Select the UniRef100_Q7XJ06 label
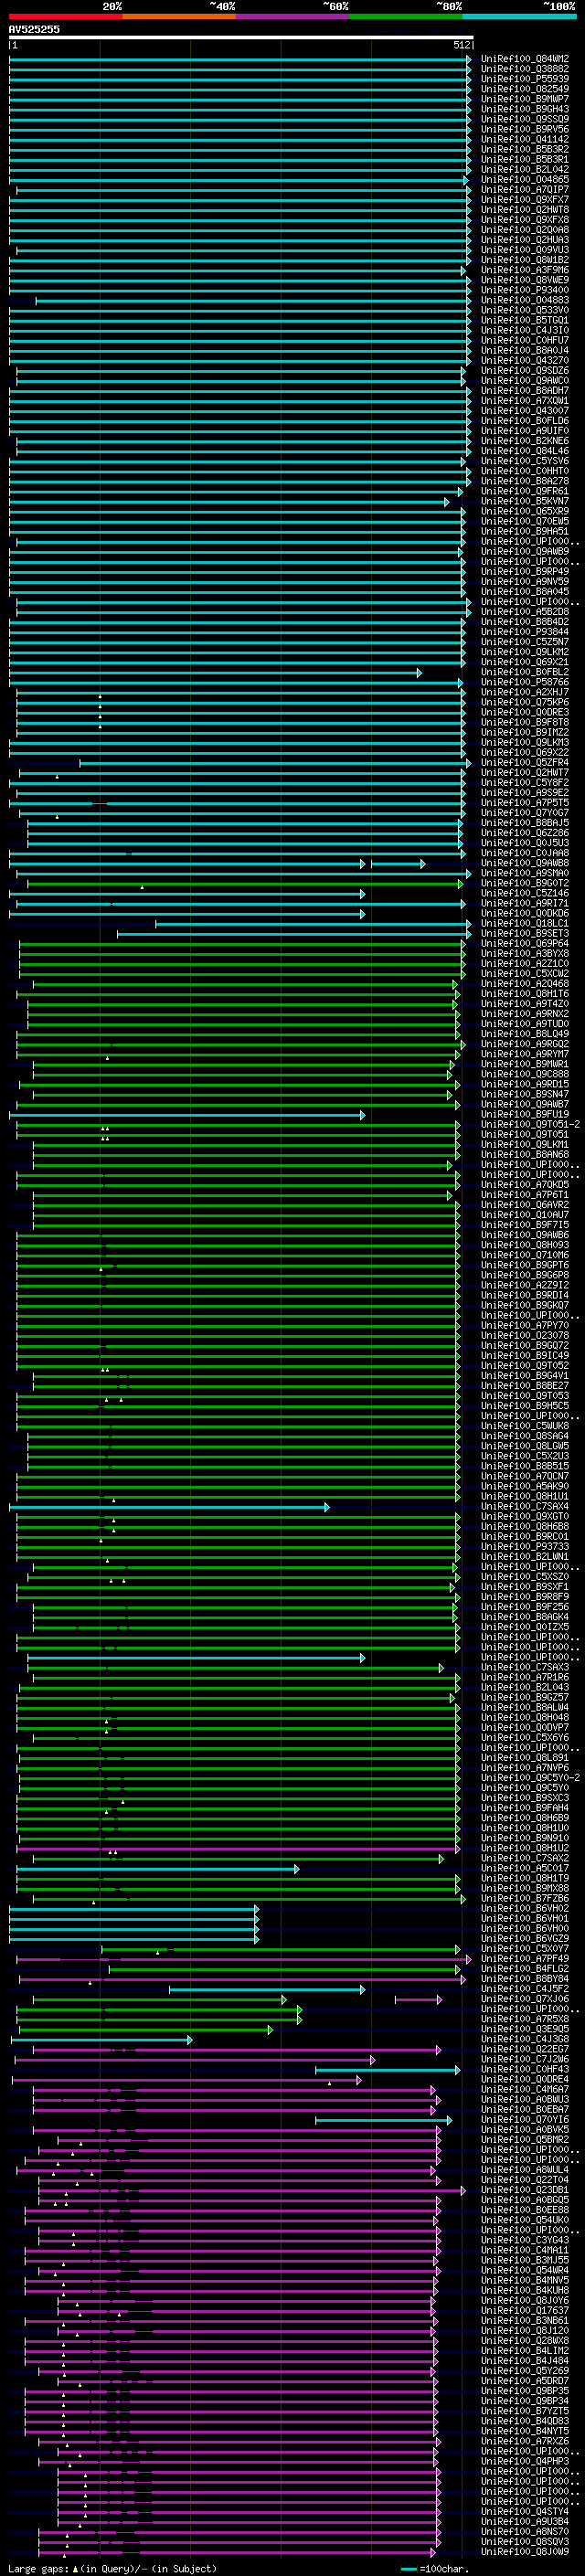This screenshot has height=2576, width=585. point(525,2000)
